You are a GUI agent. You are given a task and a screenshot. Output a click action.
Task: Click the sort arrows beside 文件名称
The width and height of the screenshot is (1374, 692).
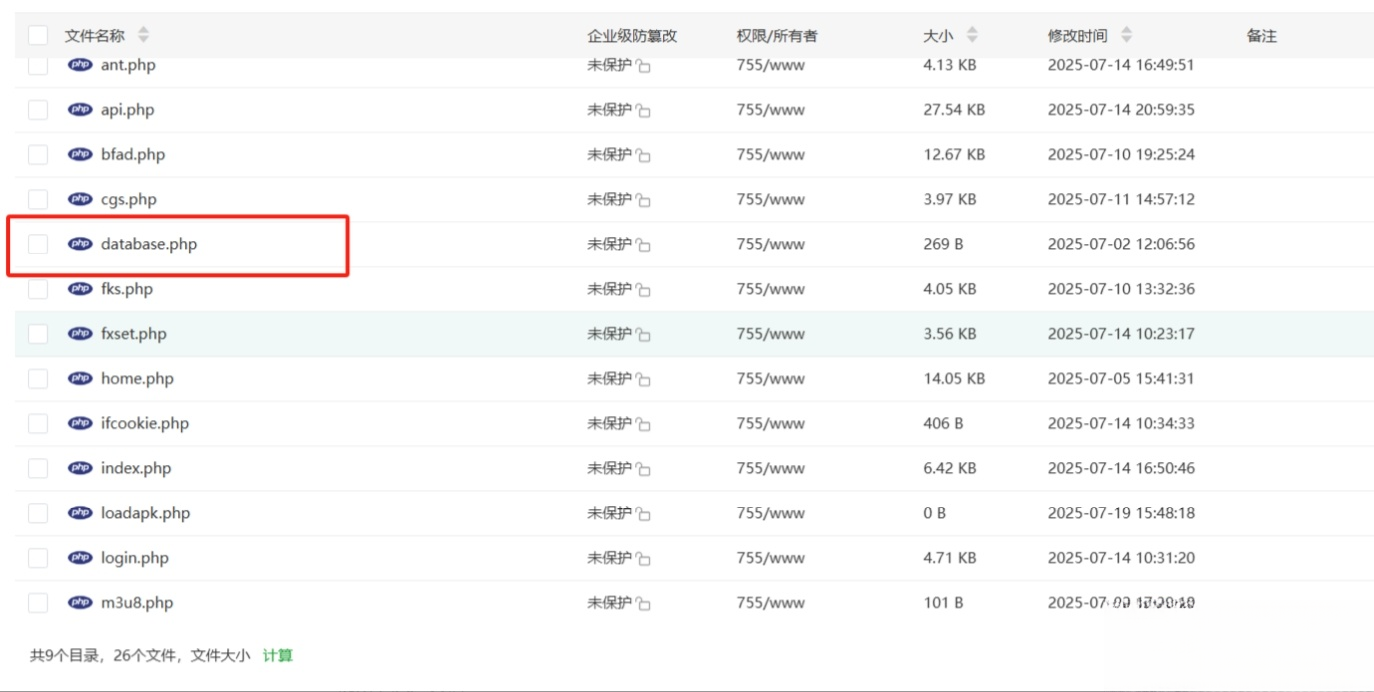click(x=143, y=35)
